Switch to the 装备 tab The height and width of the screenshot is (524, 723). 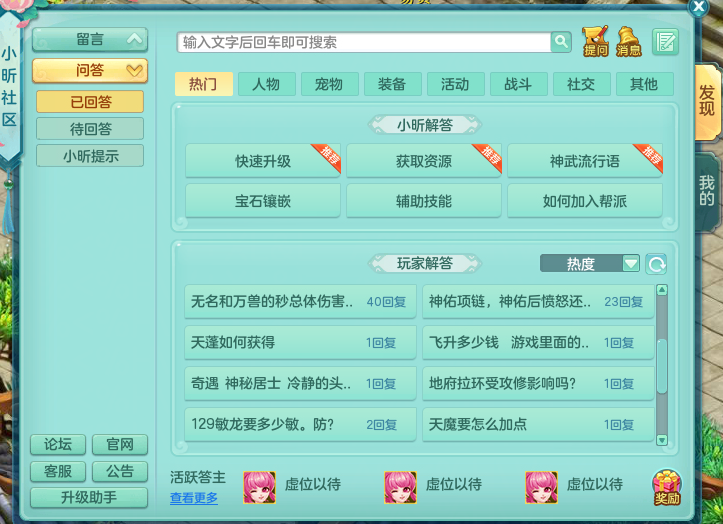[392, 84]
